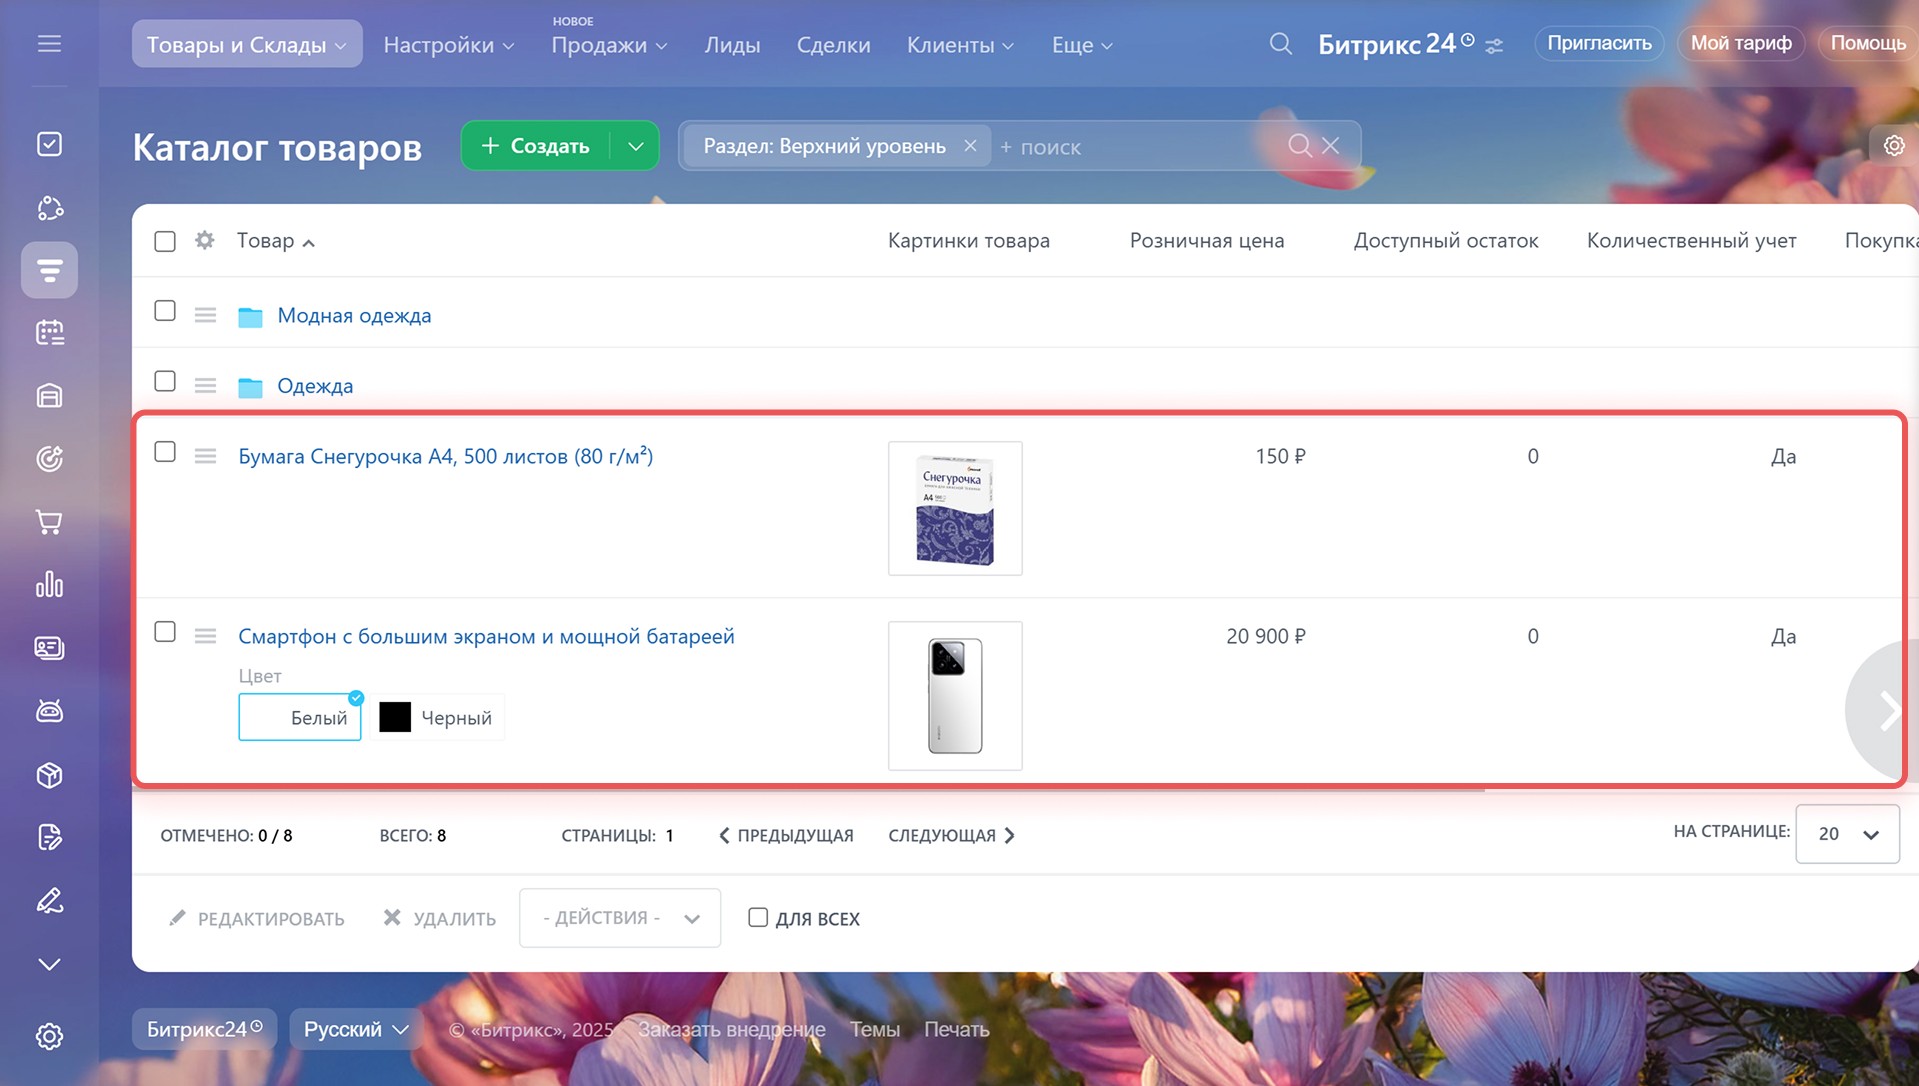This screenshot has width=1919, height=1086.
Task: Select the Черный color swatch
Action: coord(437,718)
